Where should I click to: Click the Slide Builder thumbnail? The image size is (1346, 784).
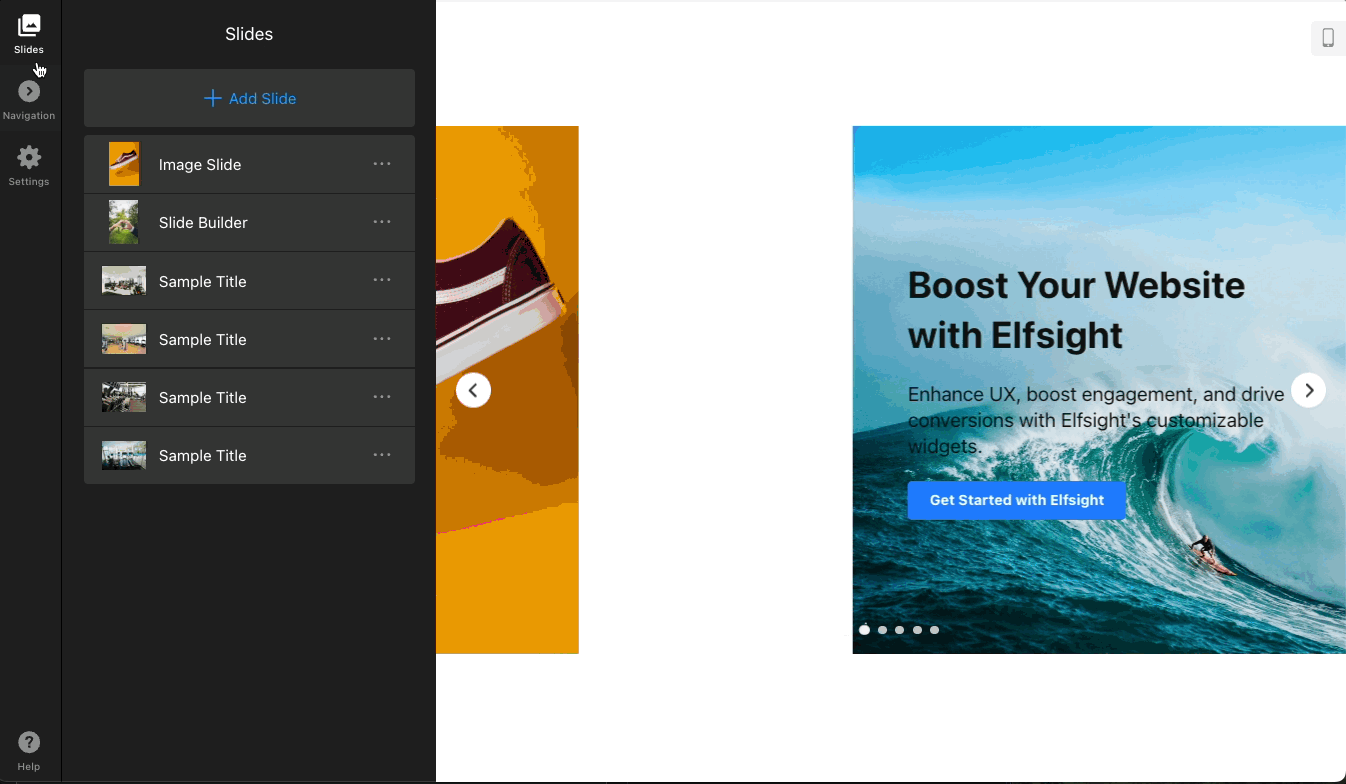pyautogui.click(x=124, y=222)
